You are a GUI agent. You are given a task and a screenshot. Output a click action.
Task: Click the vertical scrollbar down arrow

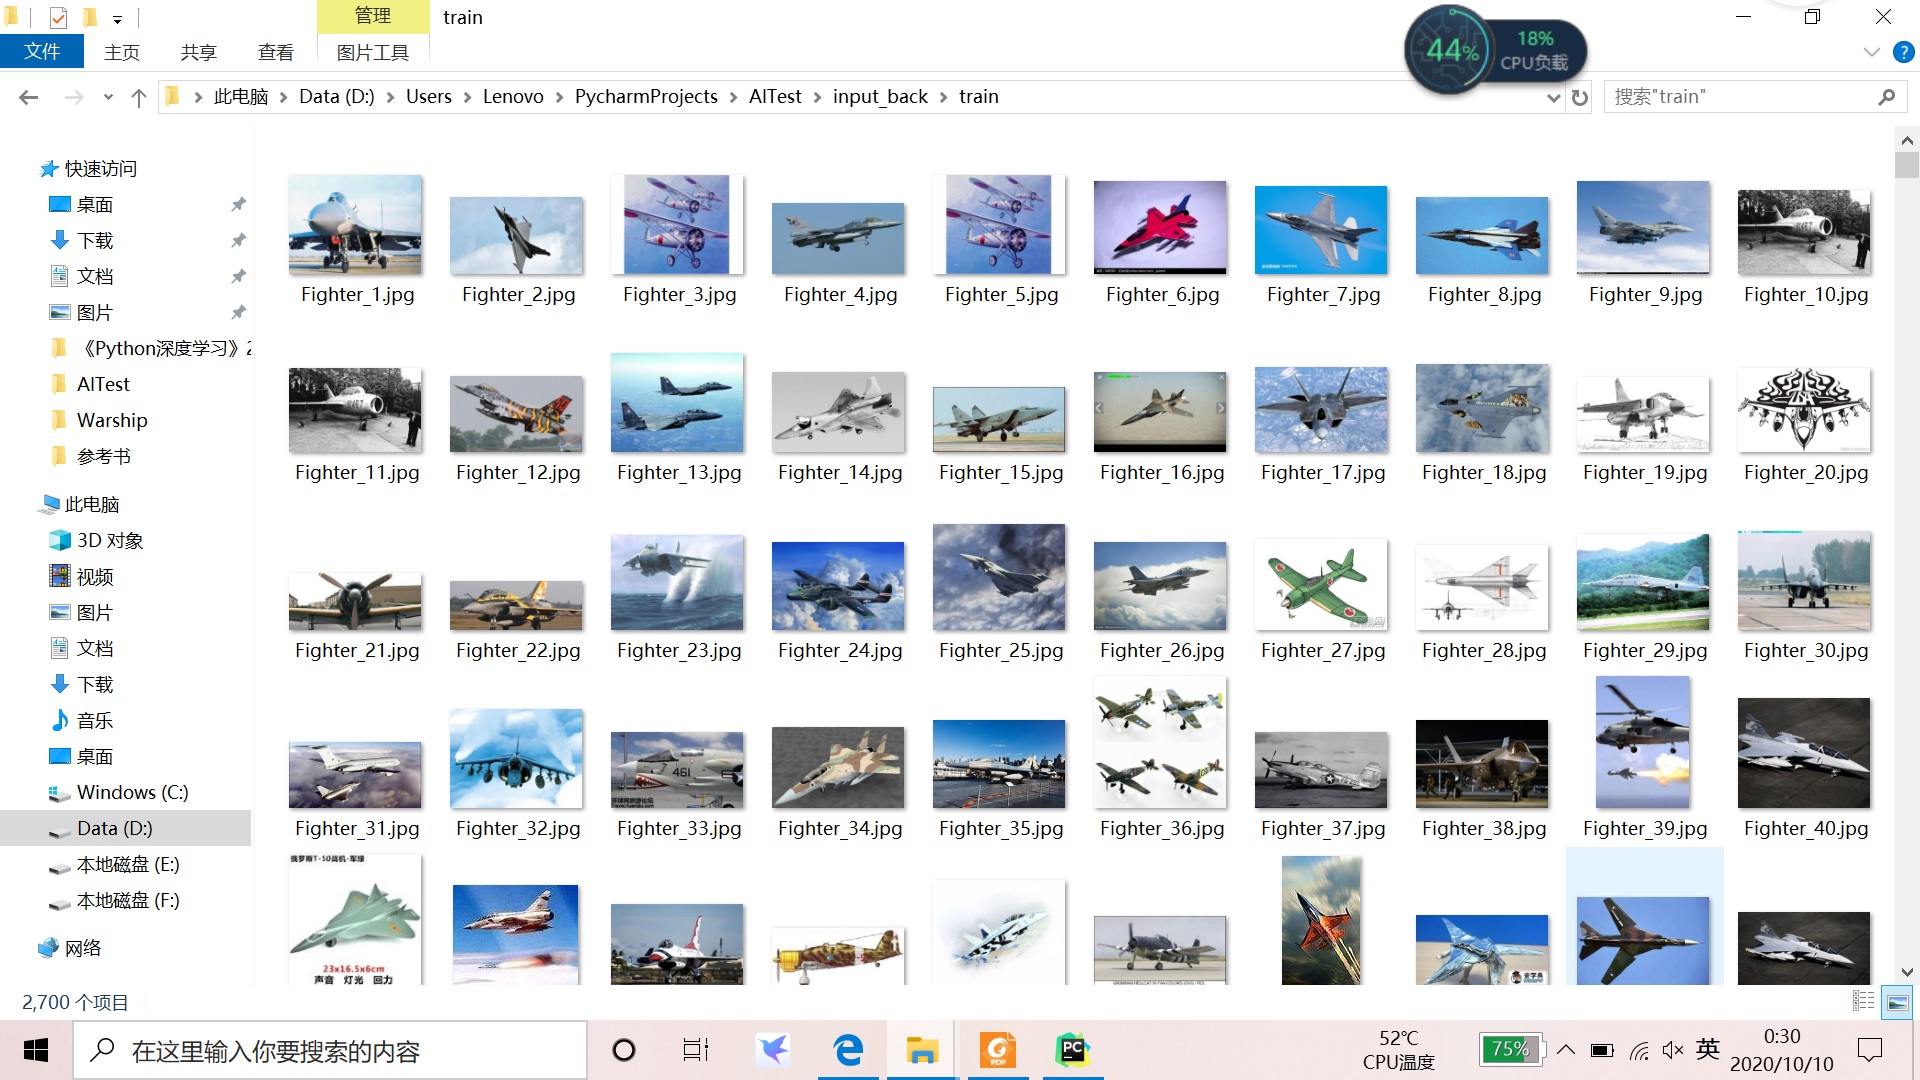pyautogui.click(x=1906, y=972)
